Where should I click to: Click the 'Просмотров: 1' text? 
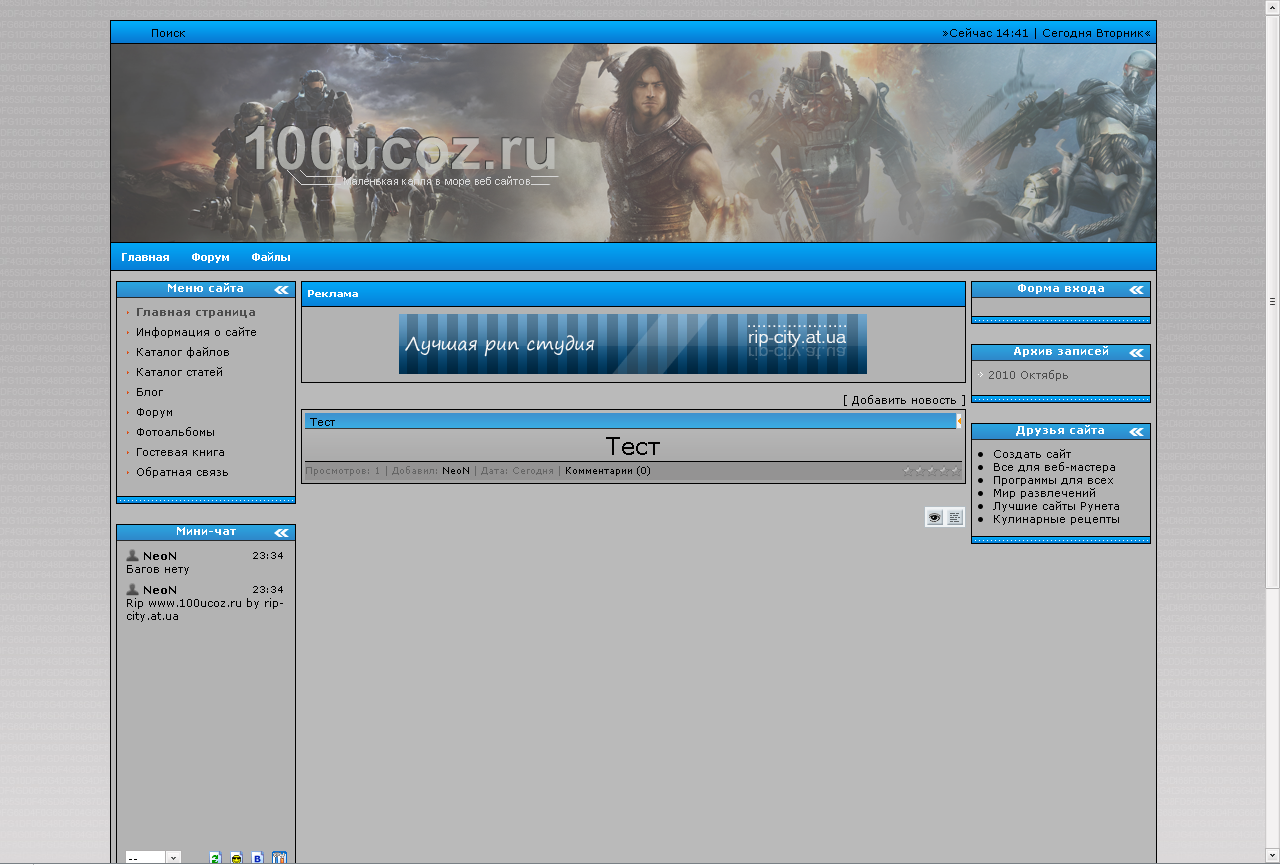(x=343, y=470)
